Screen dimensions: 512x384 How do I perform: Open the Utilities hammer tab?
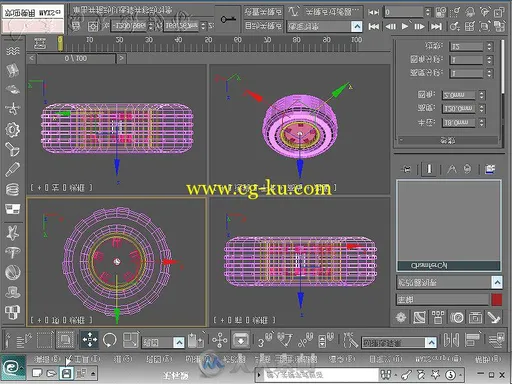[x=494, y=317]
